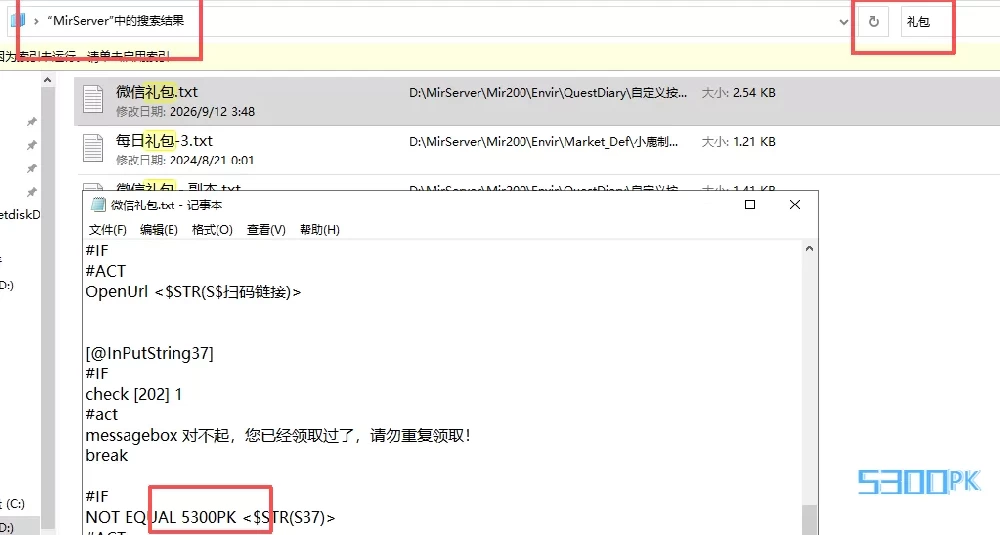Click the Envir\Market_Def path of 每日礼包-3.txt
Viewport: 1000px width, 535px height.
pyautogui.click(x=543, y=142)
